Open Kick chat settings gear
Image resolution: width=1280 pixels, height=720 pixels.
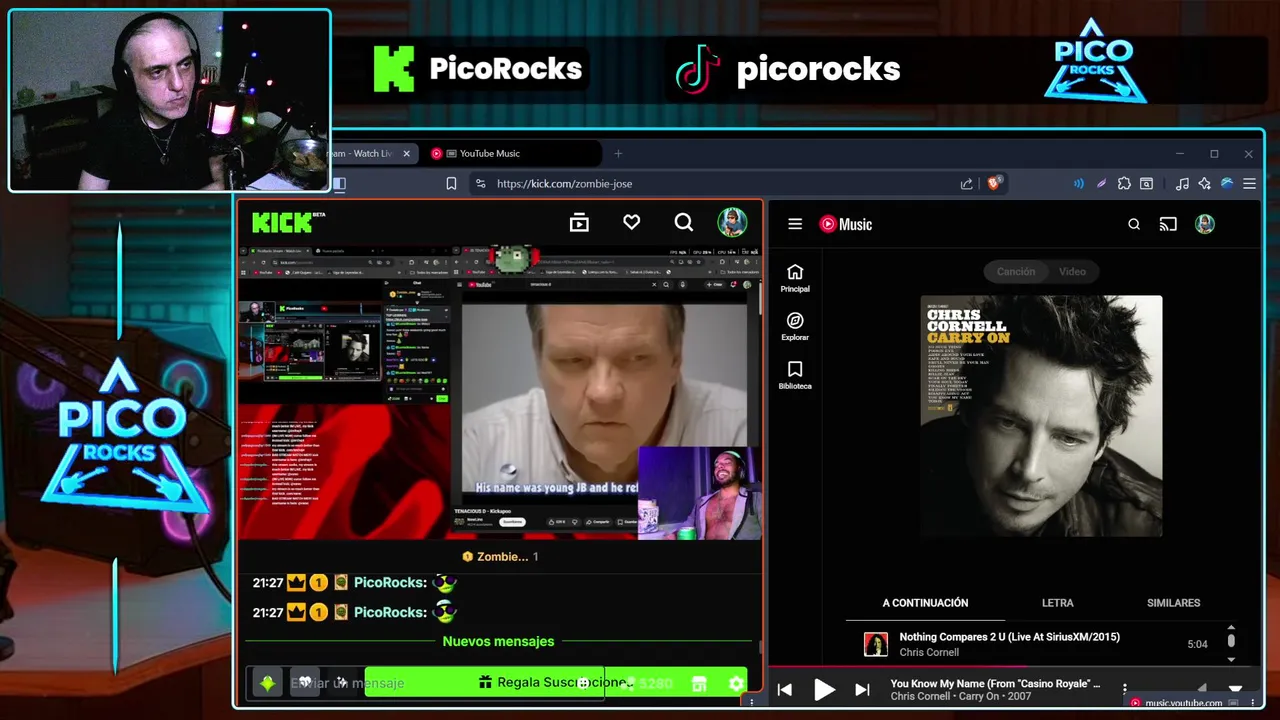[x=736, y=683]
